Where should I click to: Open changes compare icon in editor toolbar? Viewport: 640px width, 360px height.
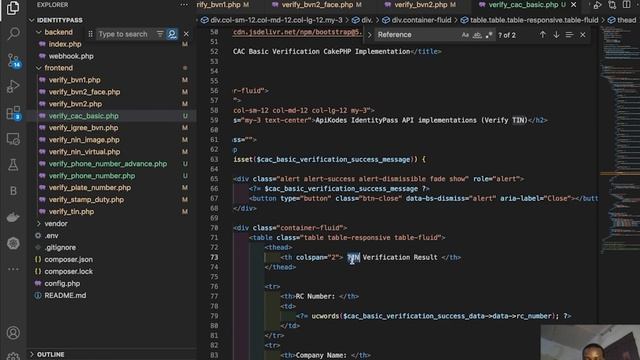[x=612, y=5]
